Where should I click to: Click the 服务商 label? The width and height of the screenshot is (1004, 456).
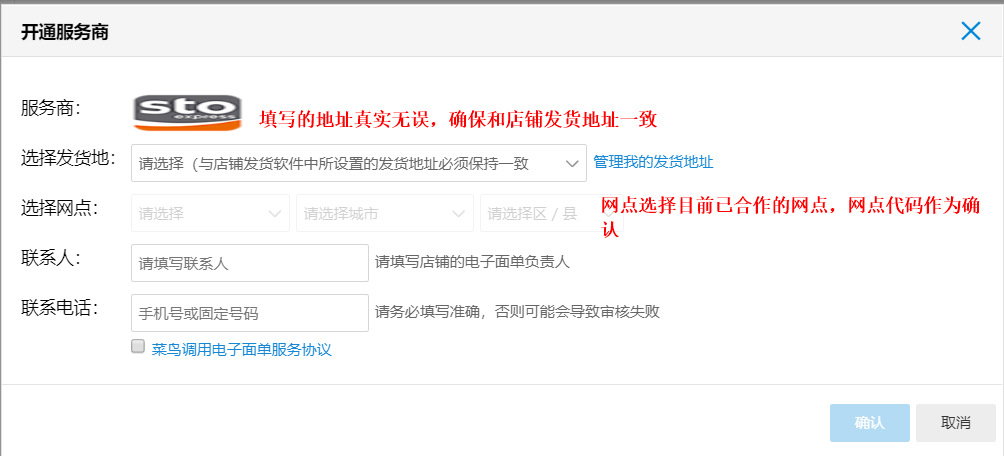(51, 108)
